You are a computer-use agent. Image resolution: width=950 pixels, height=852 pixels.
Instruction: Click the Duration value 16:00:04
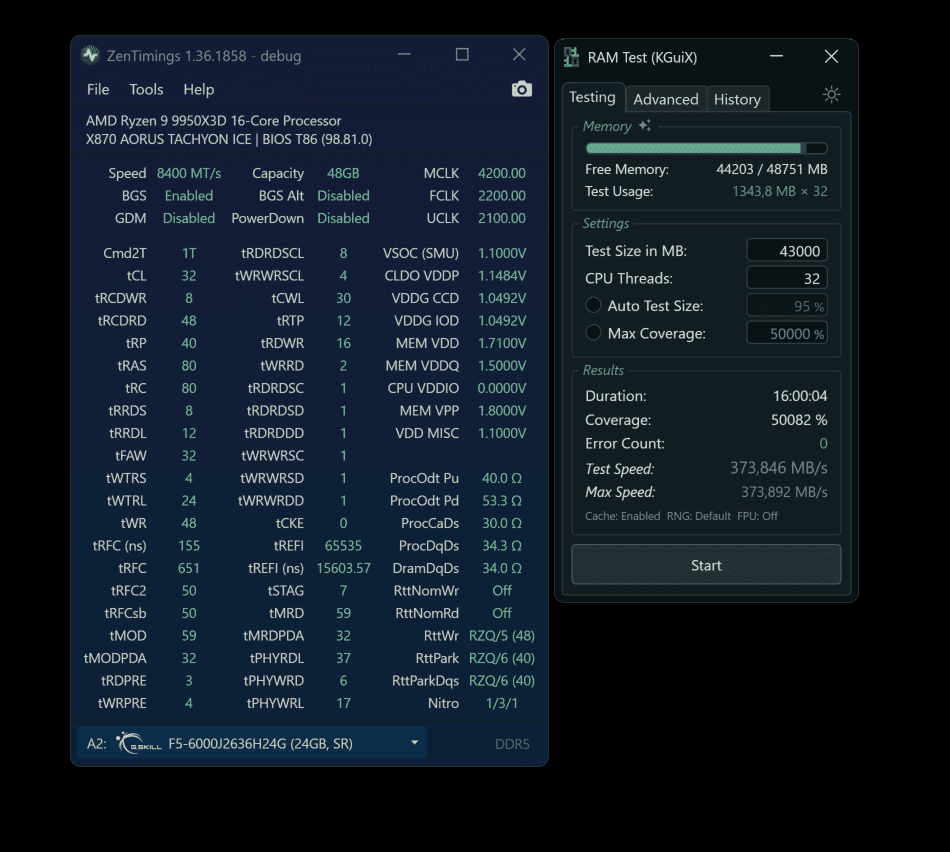(800, 396)
